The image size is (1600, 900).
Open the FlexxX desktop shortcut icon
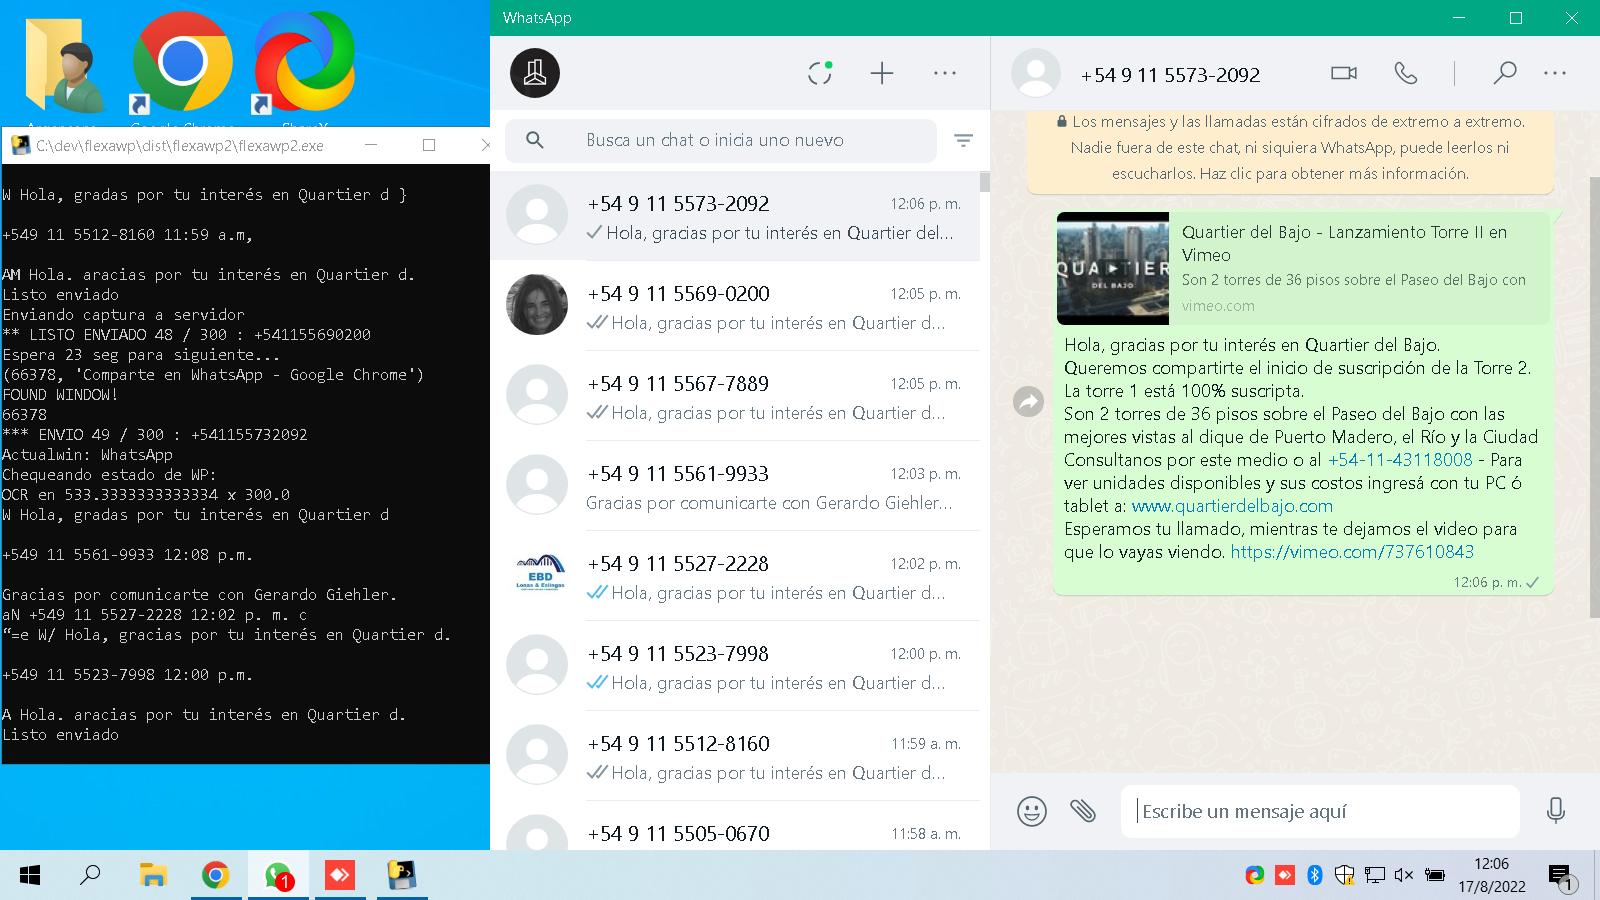304,62
